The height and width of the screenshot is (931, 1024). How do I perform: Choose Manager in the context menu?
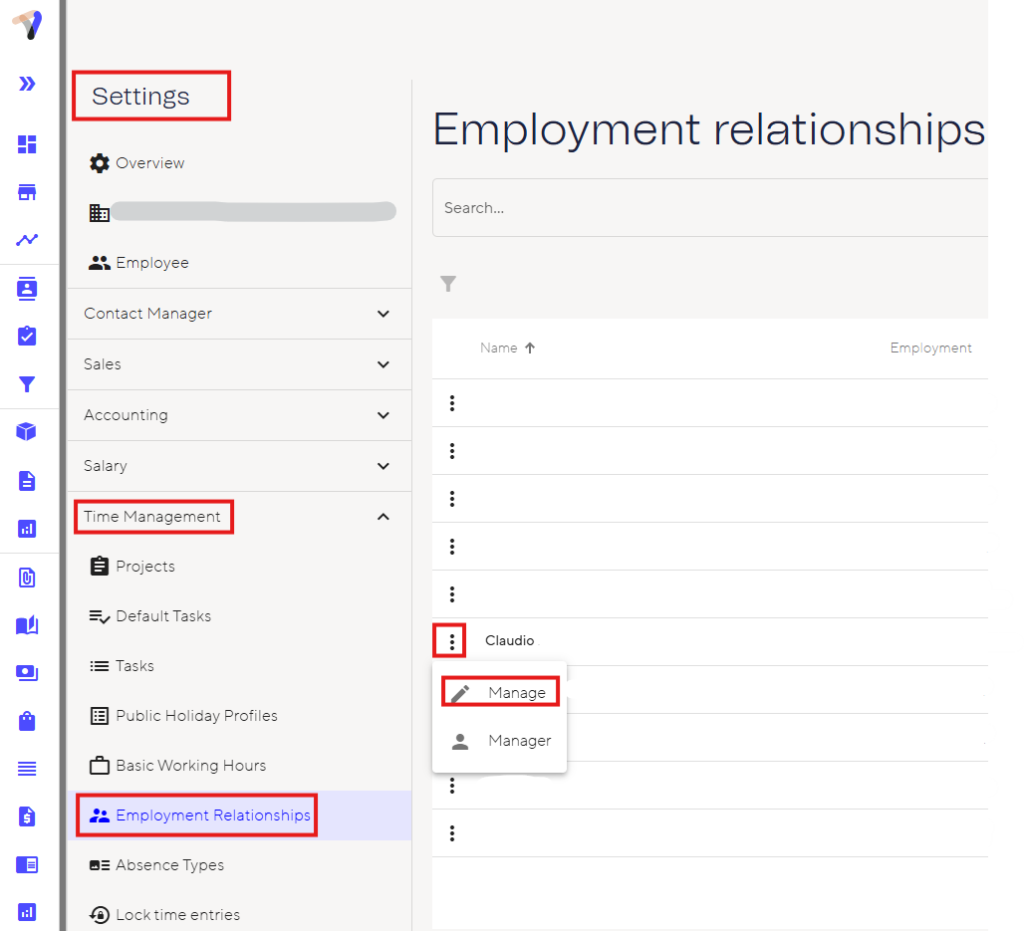[518, 741]
